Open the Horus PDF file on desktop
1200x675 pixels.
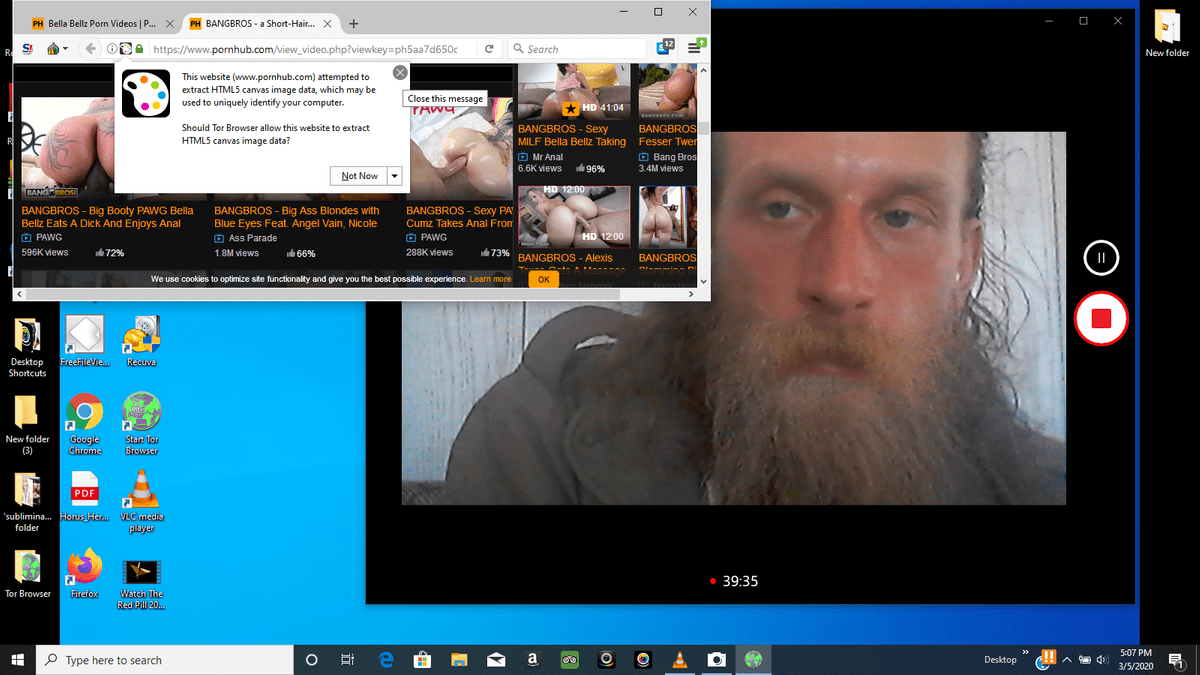click(x=85, y=496)
